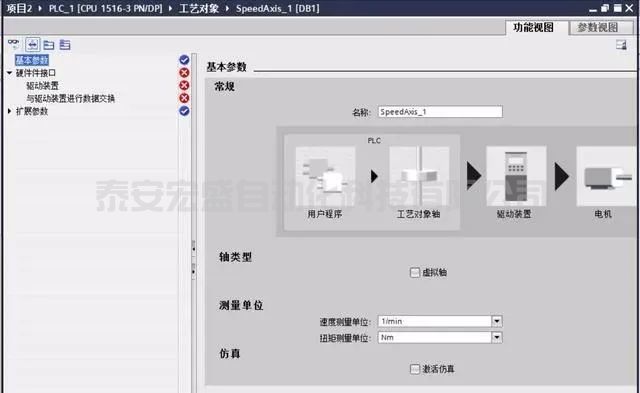Click the 工艺对象轴 diagram image
The width and height of the screenshot is (640, 393).
coord(419,176)
